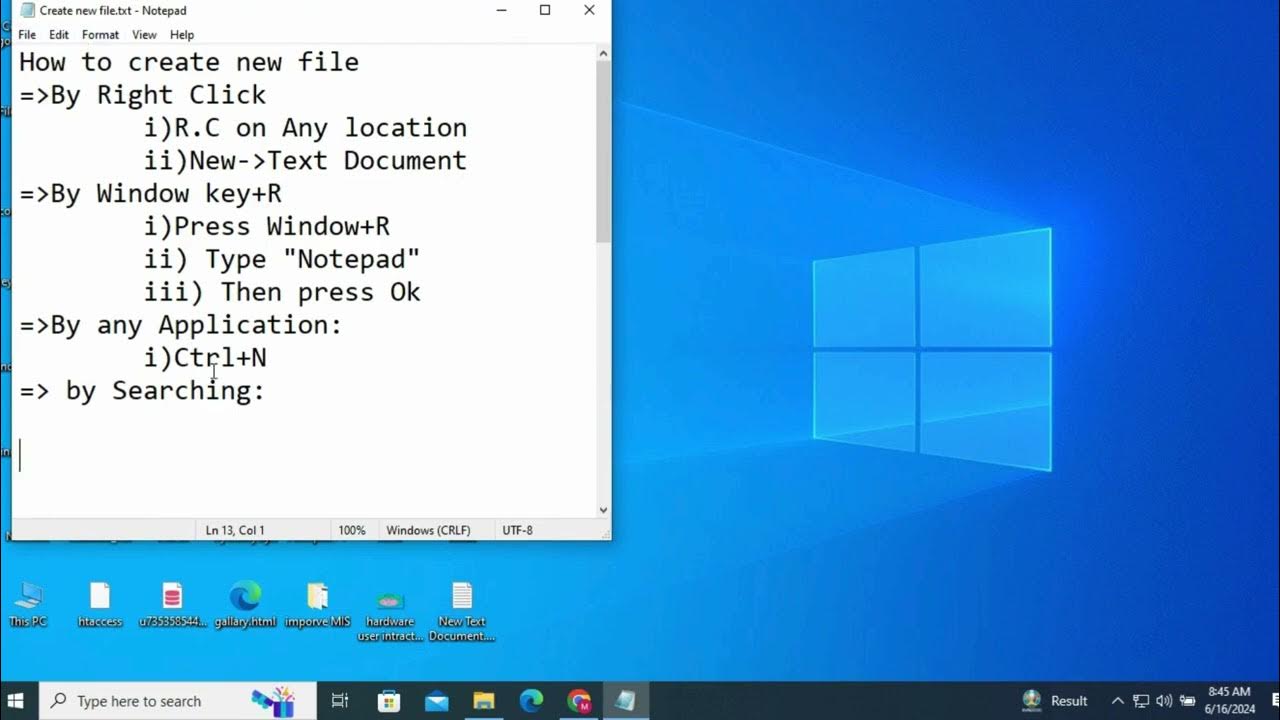Open the Windows Start menu
The image size is (1280, 720).
point(16,701)
